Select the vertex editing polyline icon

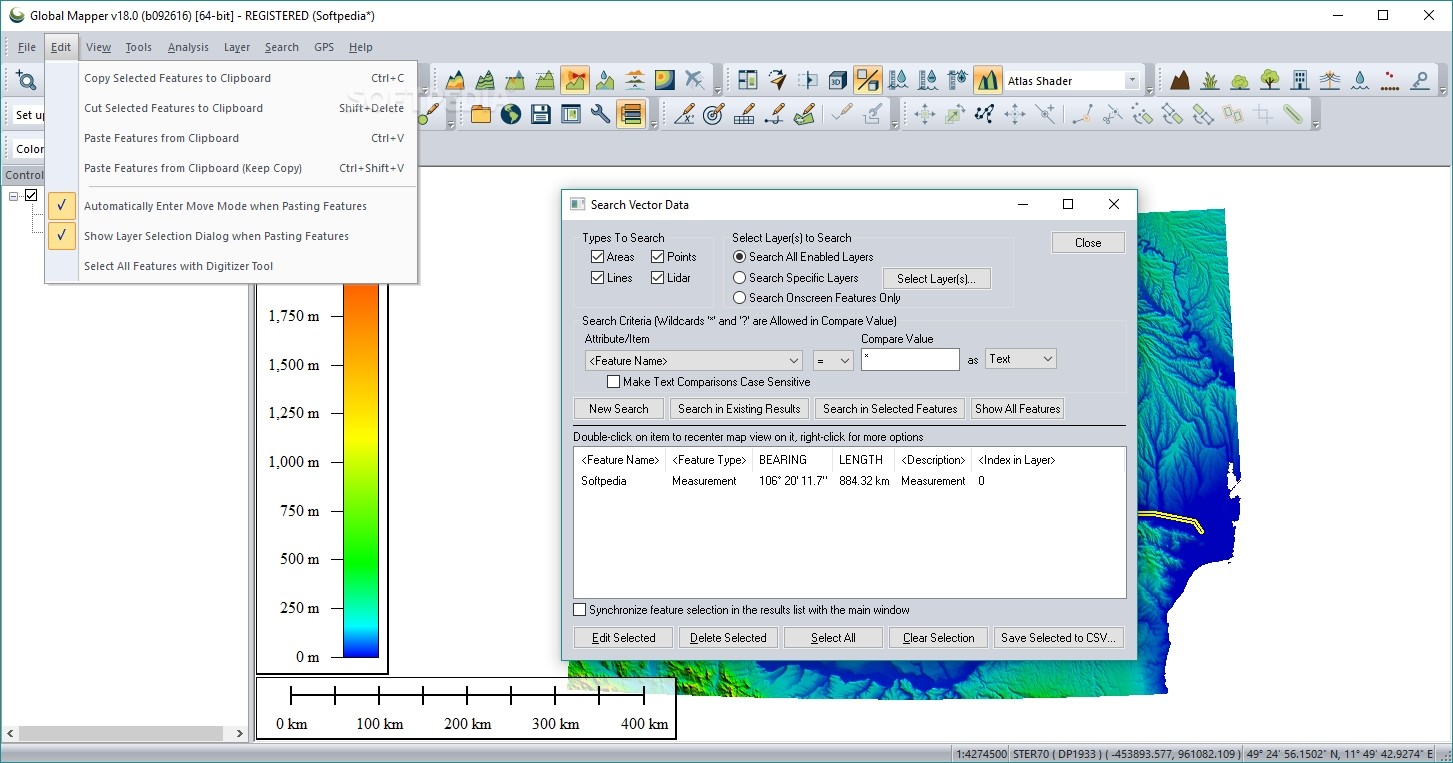(985, 114)
